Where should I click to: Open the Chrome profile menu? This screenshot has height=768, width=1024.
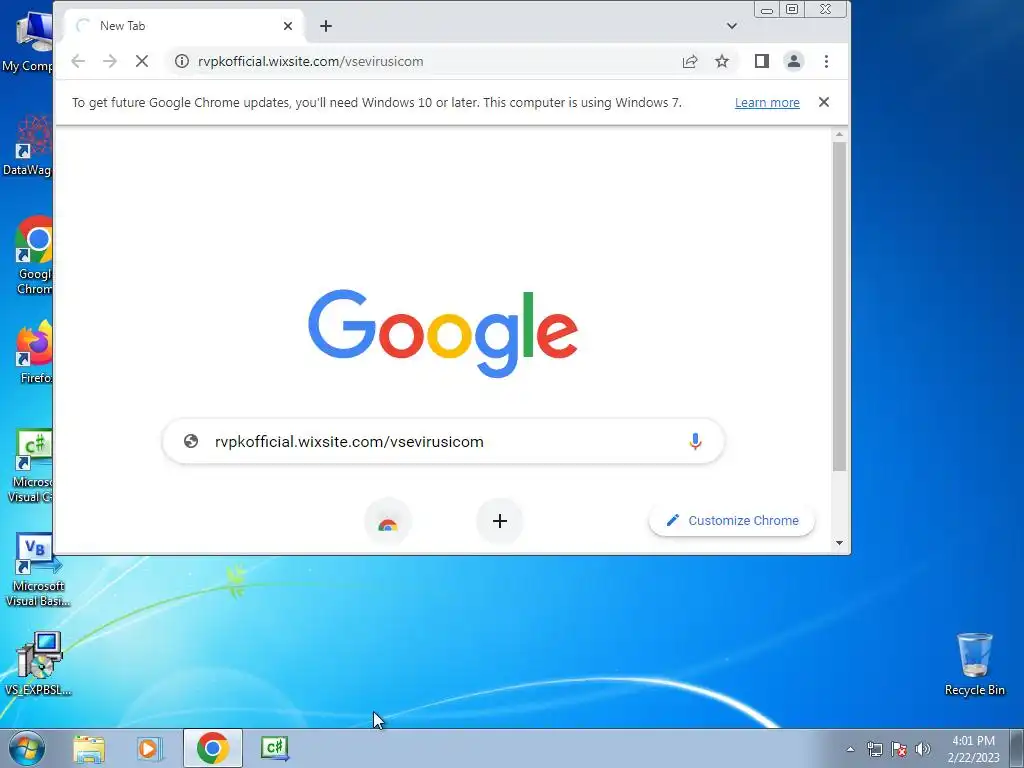click(x=793, y=61)
